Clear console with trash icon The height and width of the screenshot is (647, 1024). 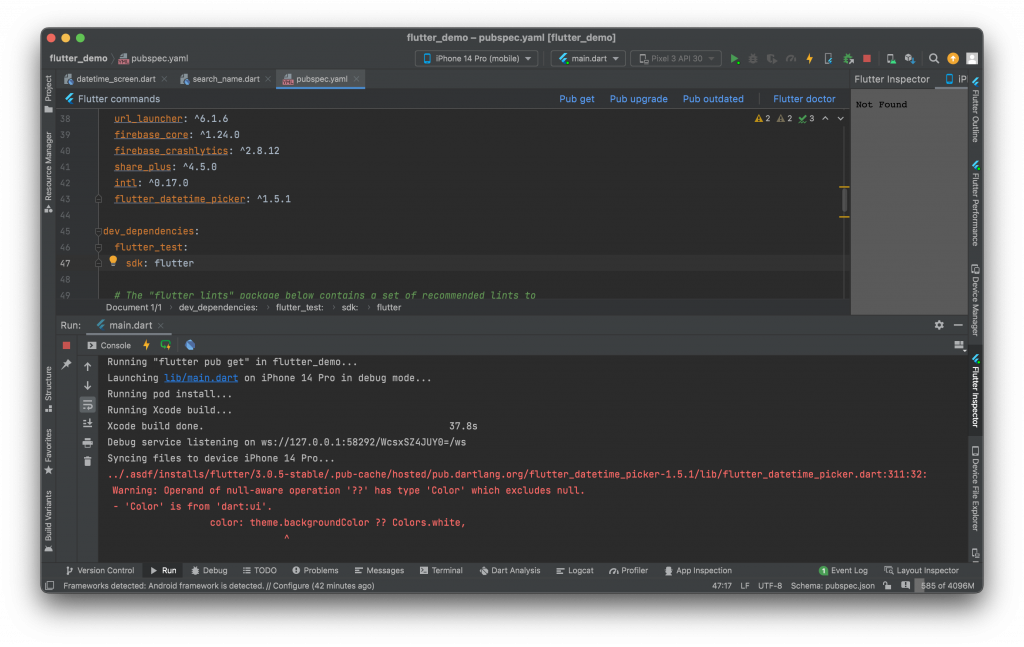click(x=88, y=462)
